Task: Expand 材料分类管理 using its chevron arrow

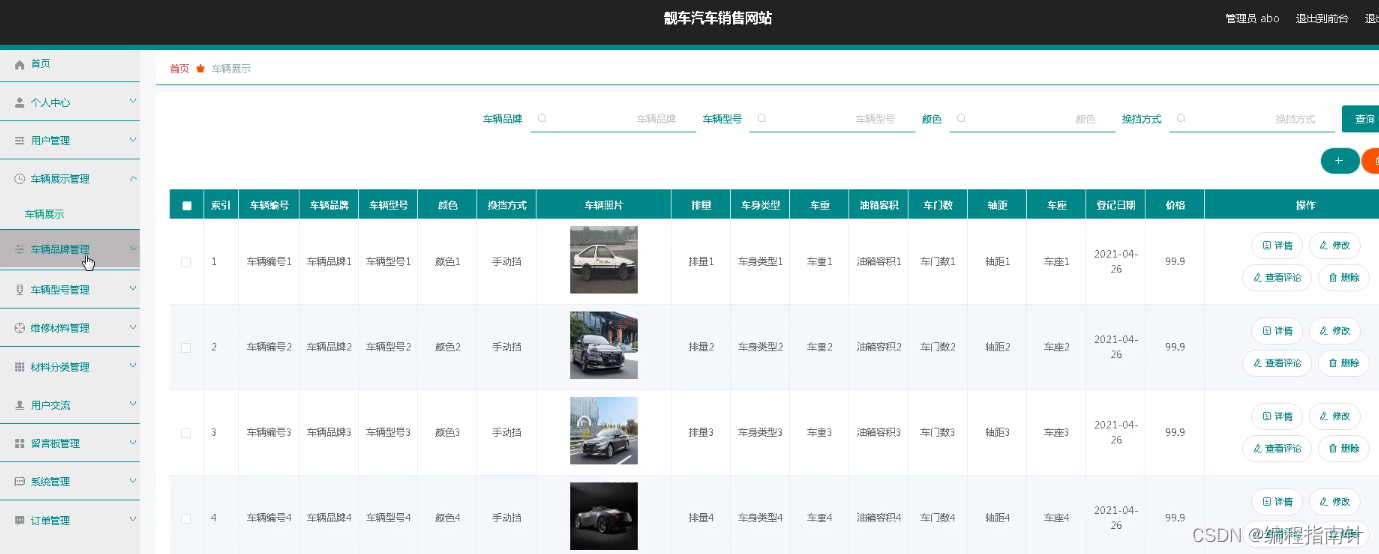Action: [x=133, y=366]
